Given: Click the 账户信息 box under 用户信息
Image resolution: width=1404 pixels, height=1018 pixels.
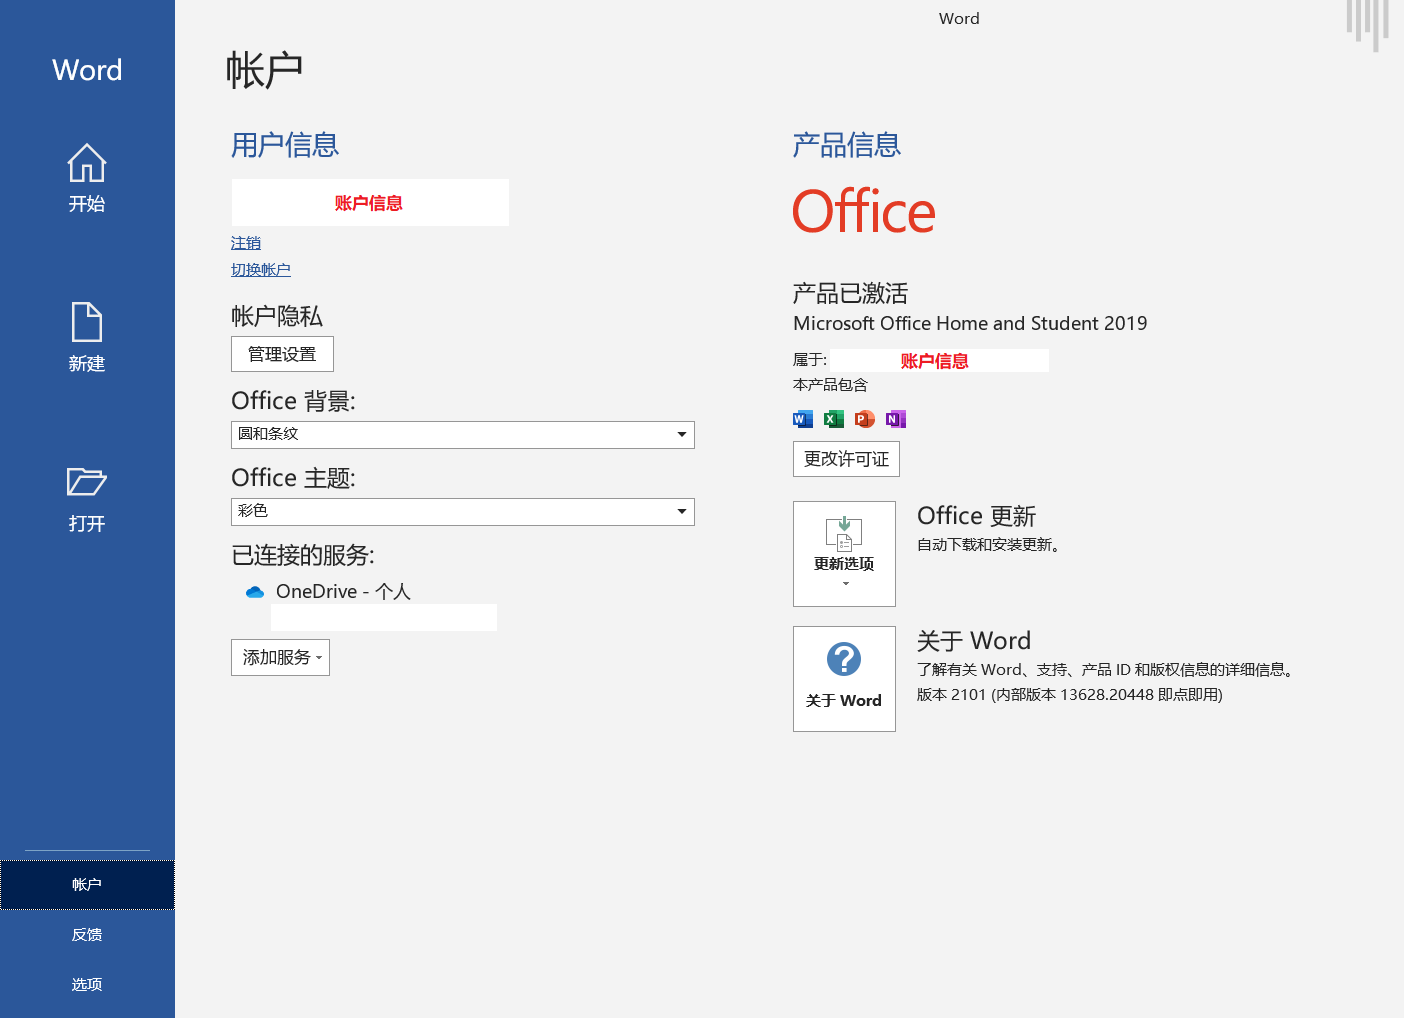Looking at the screenshot, I should [370, 203].
